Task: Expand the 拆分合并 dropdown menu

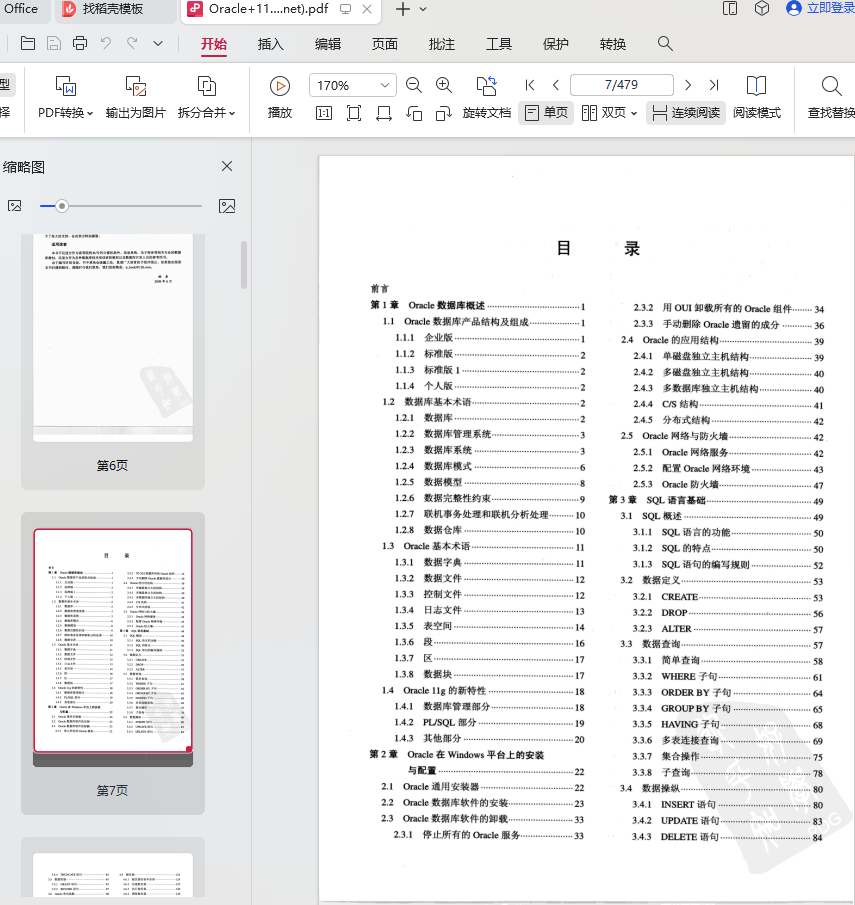Action: (232, 114)
